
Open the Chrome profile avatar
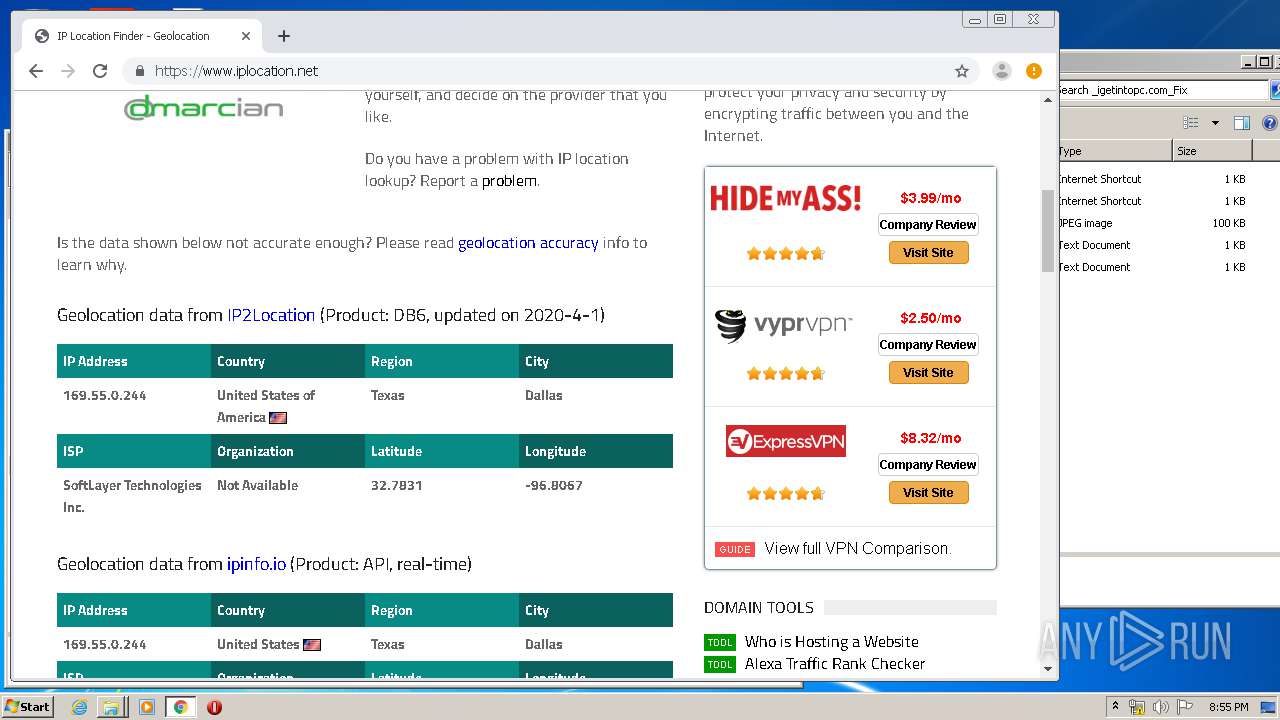click(x=1001, y=71)
